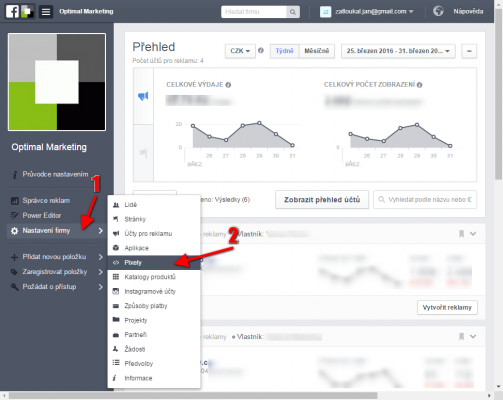Viewport: 503px width, 400px height.
Task: Focus the Hledat firmu search field
Action: point(254,12)
